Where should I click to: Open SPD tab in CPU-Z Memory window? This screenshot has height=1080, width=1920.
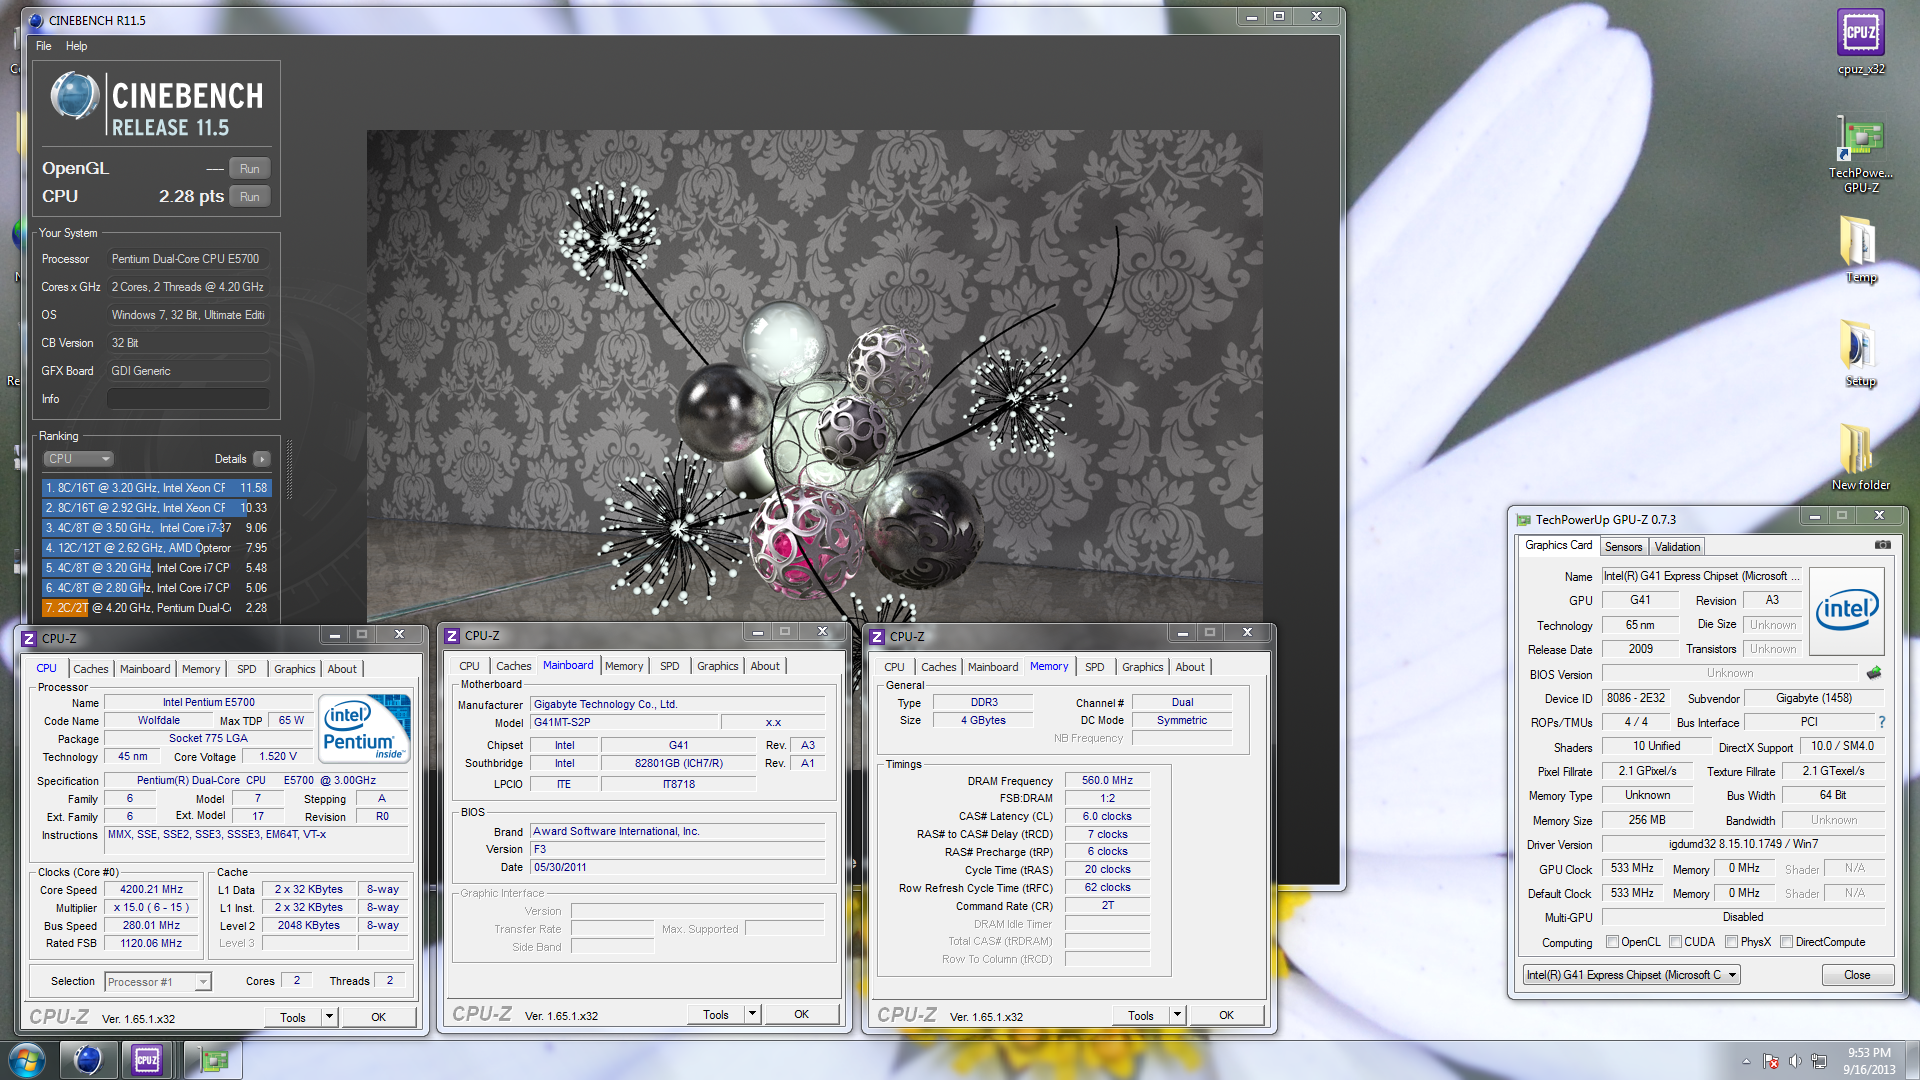[x=1094, y=667]
